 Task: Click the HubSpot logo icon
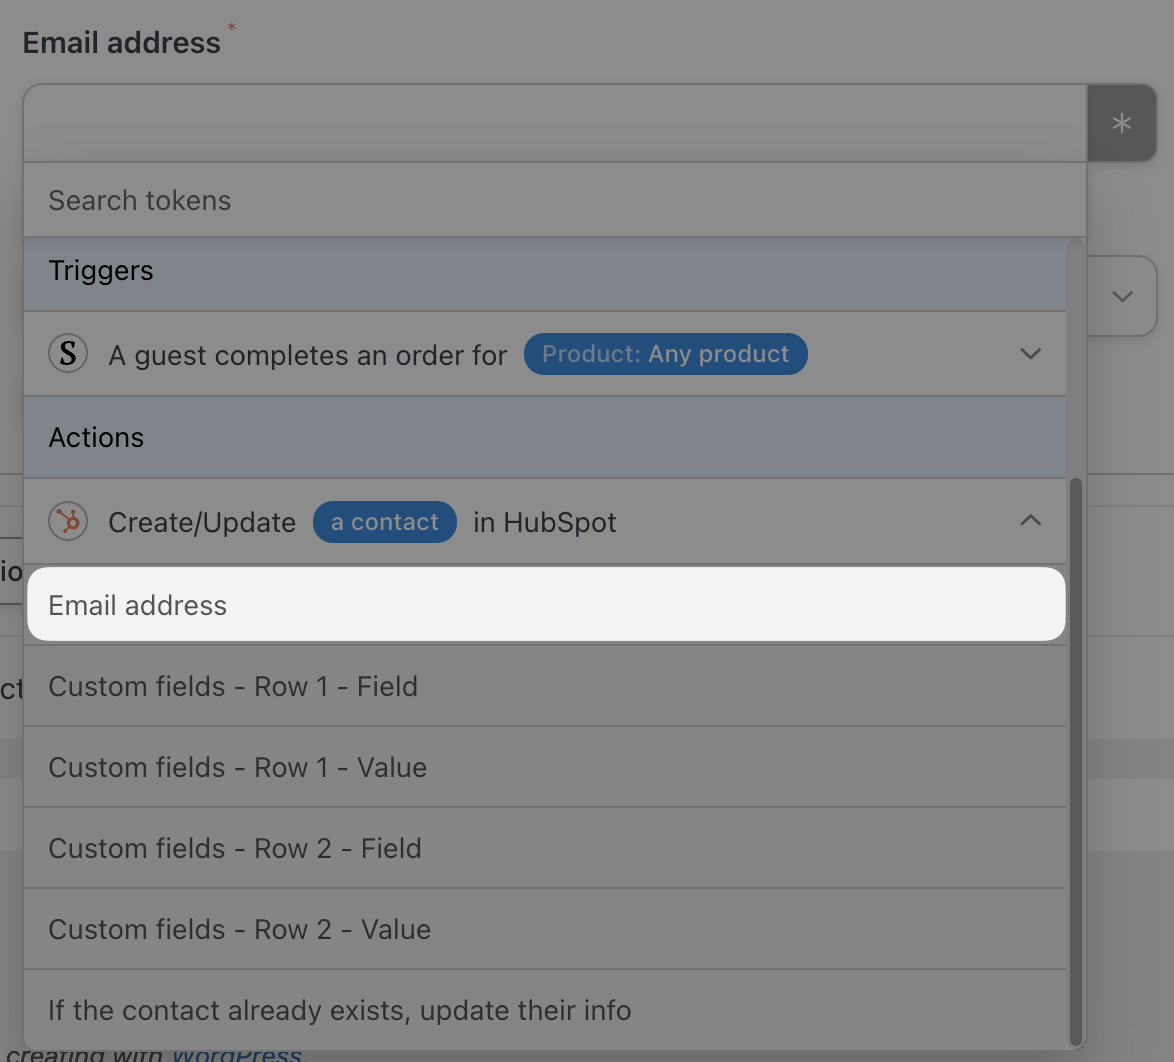(x=68, y=521)
